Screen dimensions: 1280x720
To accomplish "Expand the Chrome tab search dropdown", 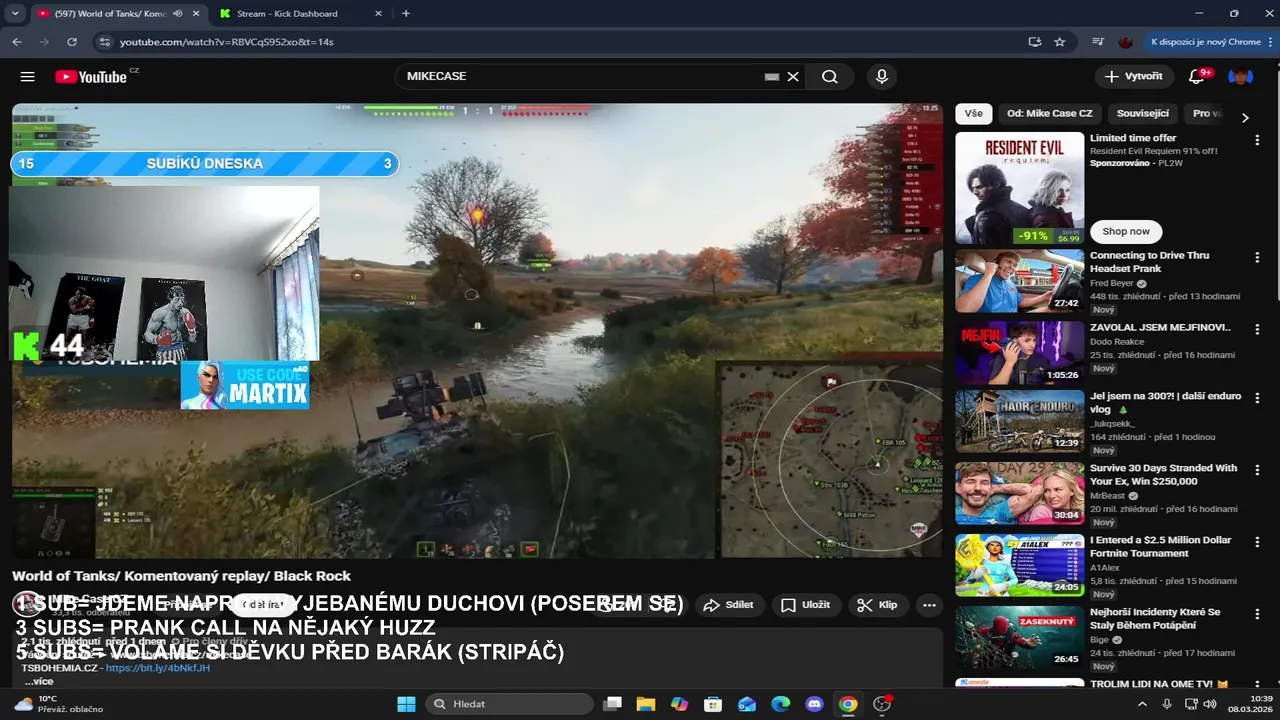I will tap(15, 14).
